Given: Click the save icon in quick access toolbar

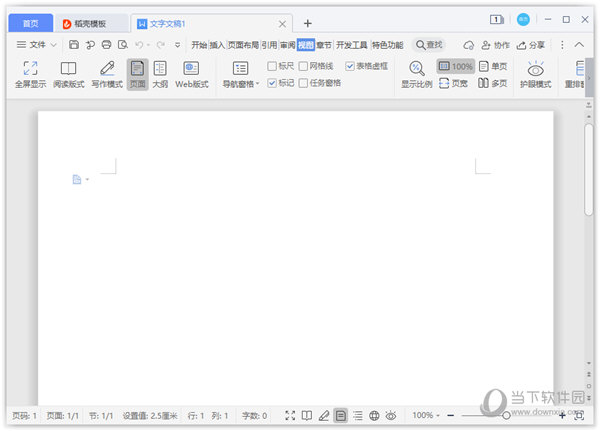Looking at the screenshot, I should pos(74,45).
